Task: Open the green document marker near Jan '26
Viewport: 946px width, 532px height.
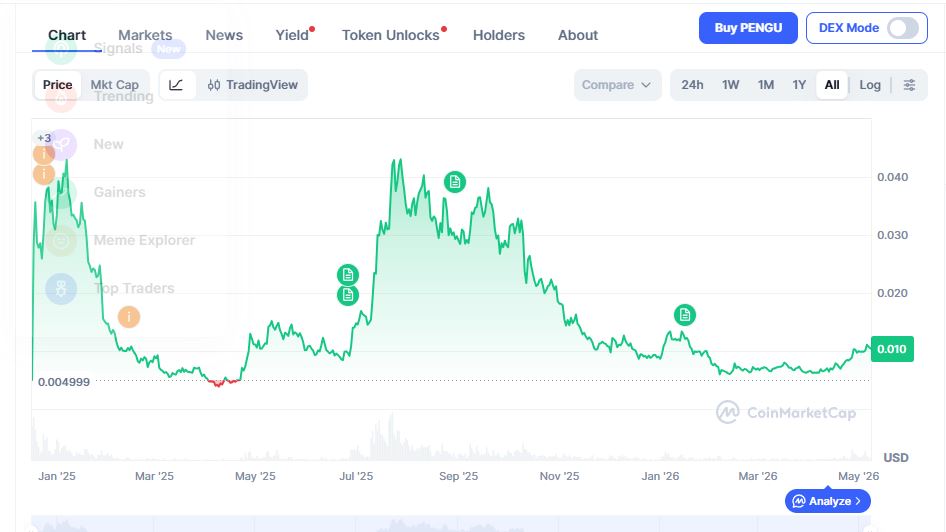Action: point(685,315)
